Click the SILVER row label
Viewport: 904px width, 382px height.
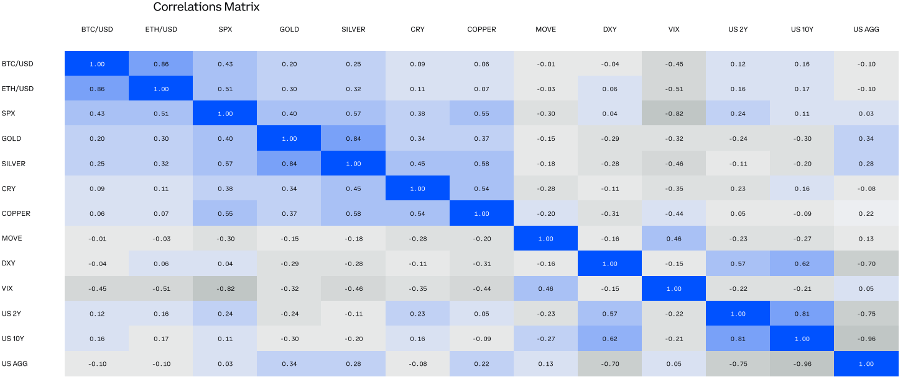click(13, 164)
